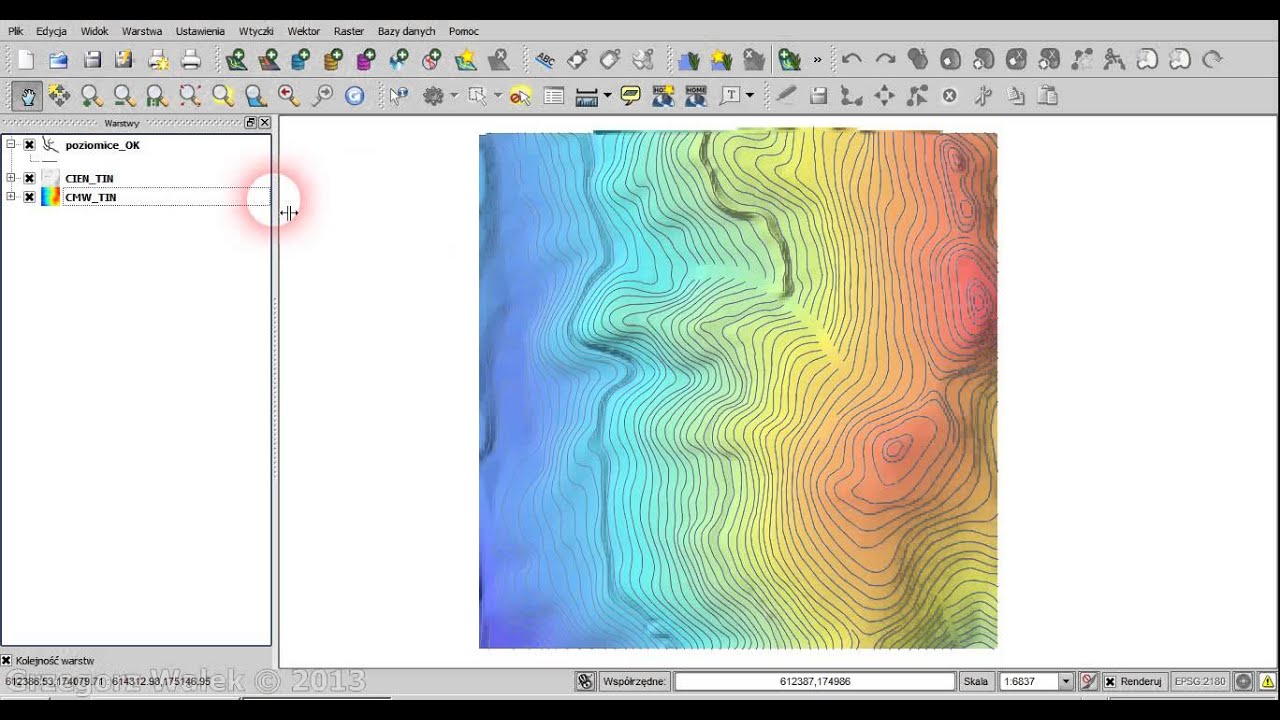Select the Zoom In magnifier tool
This screenshot has height=720, width=1280.
[x=91, y=96]
